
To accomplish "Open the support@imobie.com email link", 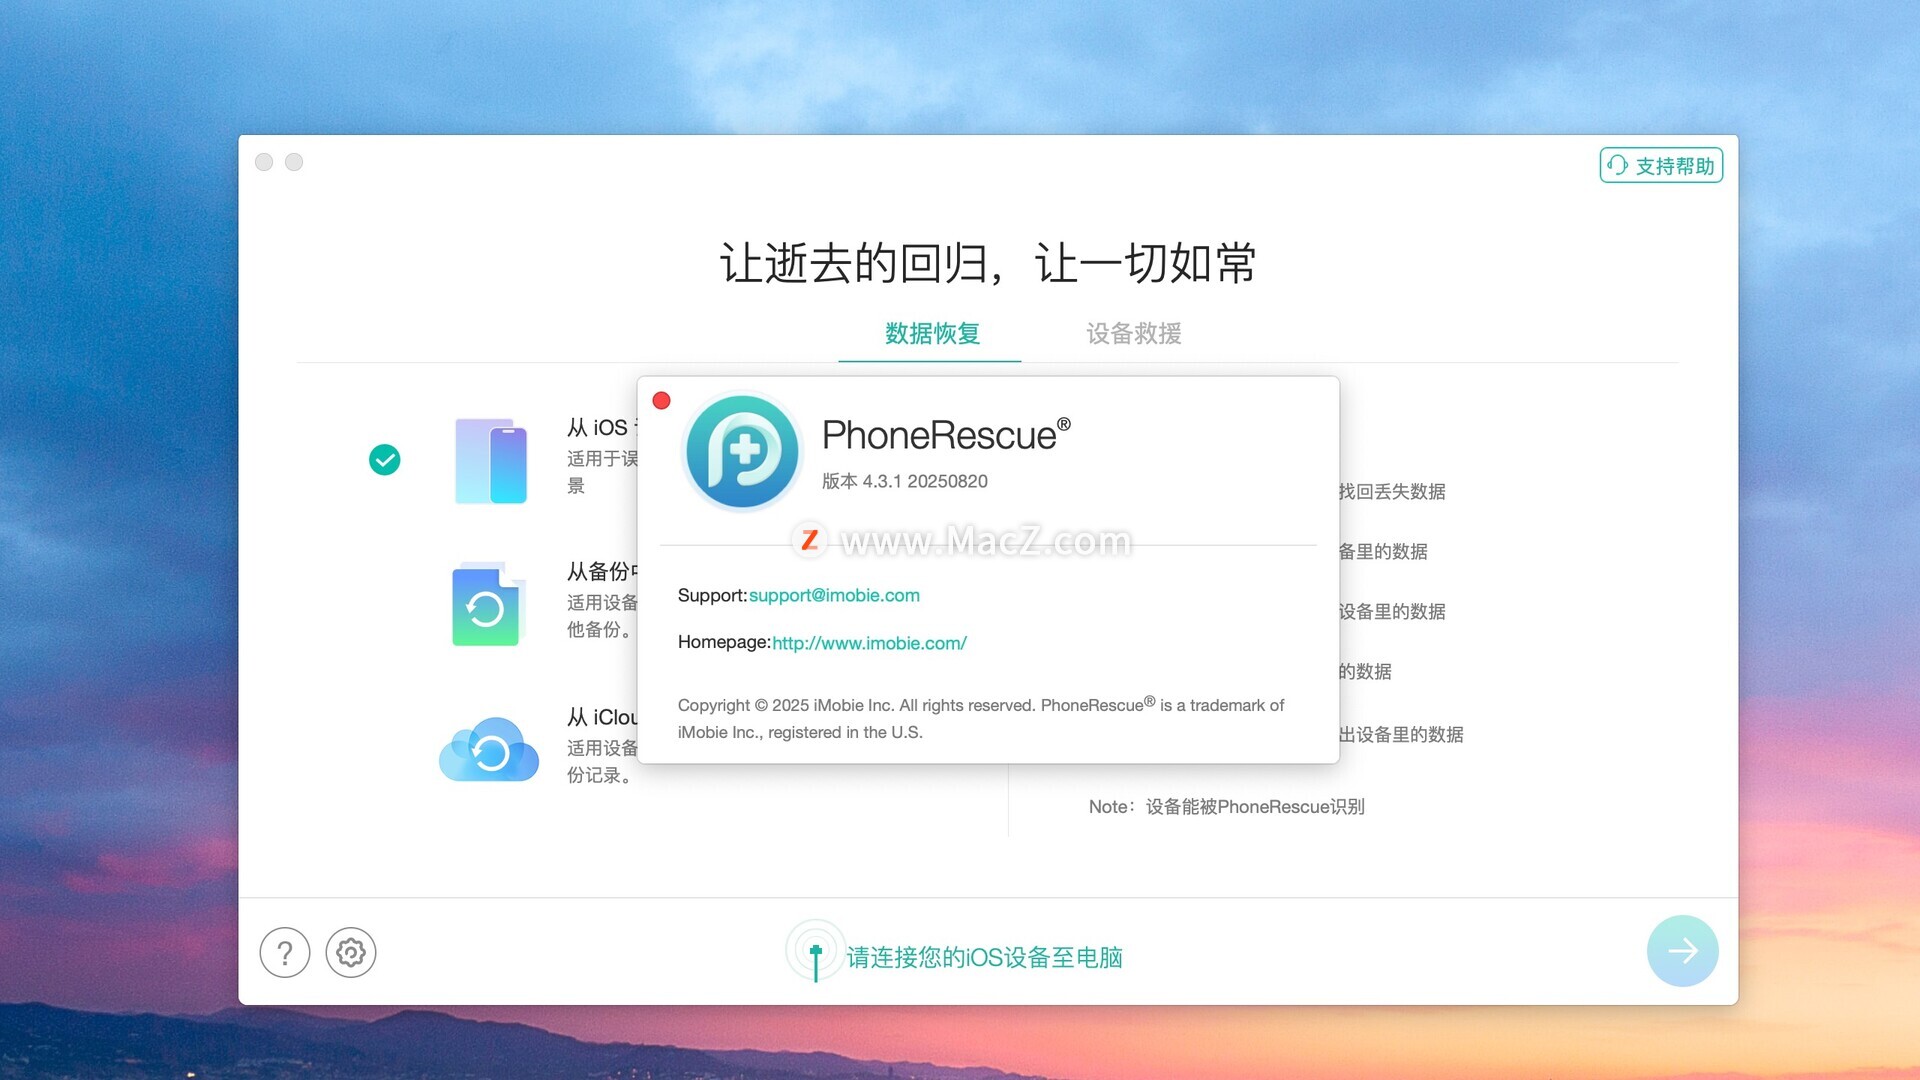I will pyautogui.click(x=834, y=595).
